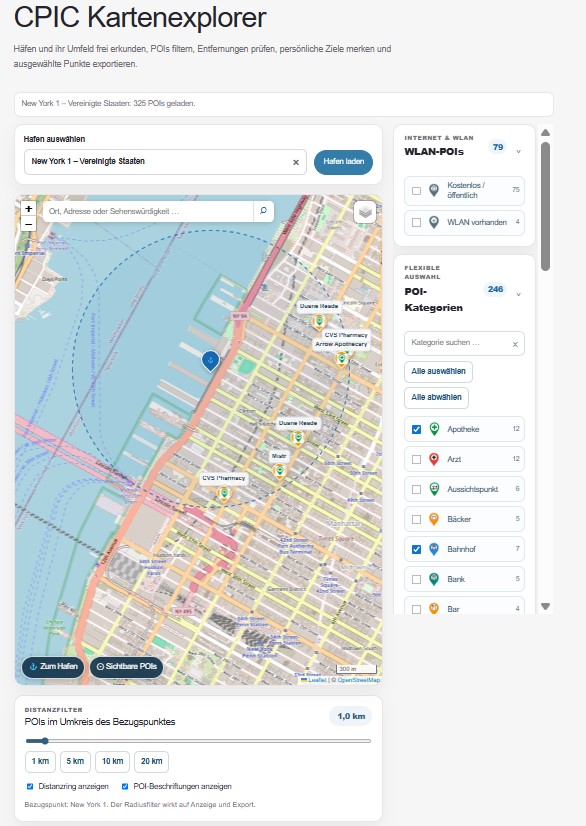
Task: Toggle Distanzring anzeigen checkbox
Action: click(30, 786)
